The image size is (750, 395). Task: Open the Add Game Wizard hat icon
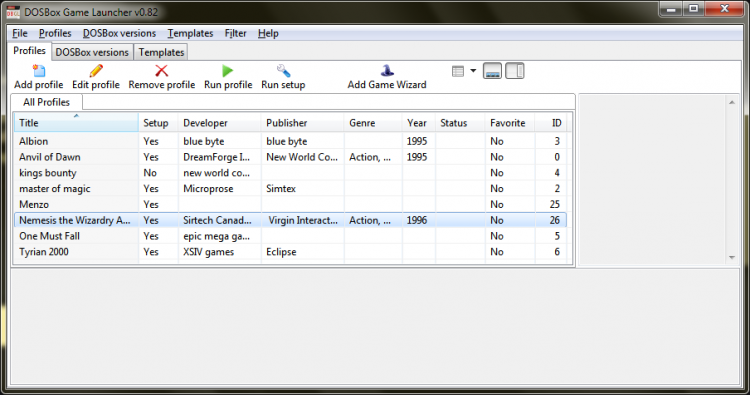pyautogui.click(x=387, y=71)
